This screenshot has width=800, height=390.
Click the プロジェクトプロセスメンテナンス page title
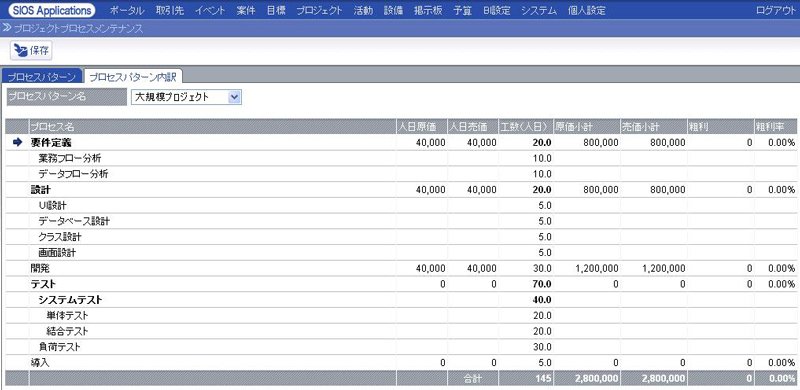coord(79,29)
